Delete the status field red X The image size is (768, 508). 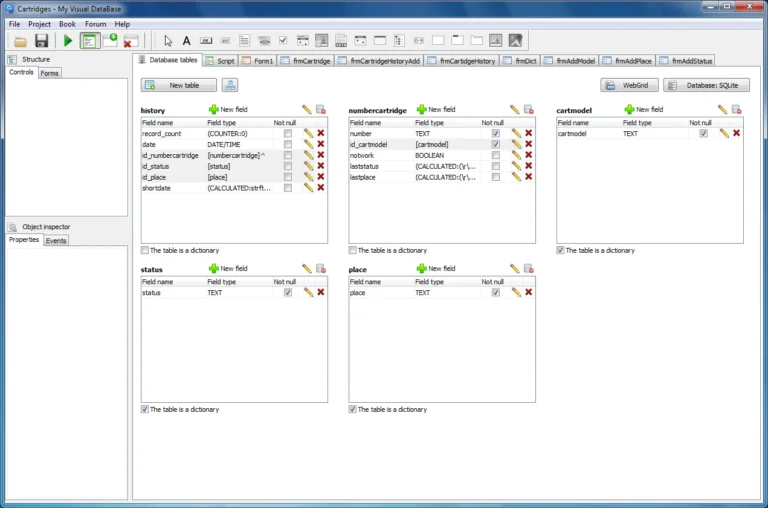[321, 292]
